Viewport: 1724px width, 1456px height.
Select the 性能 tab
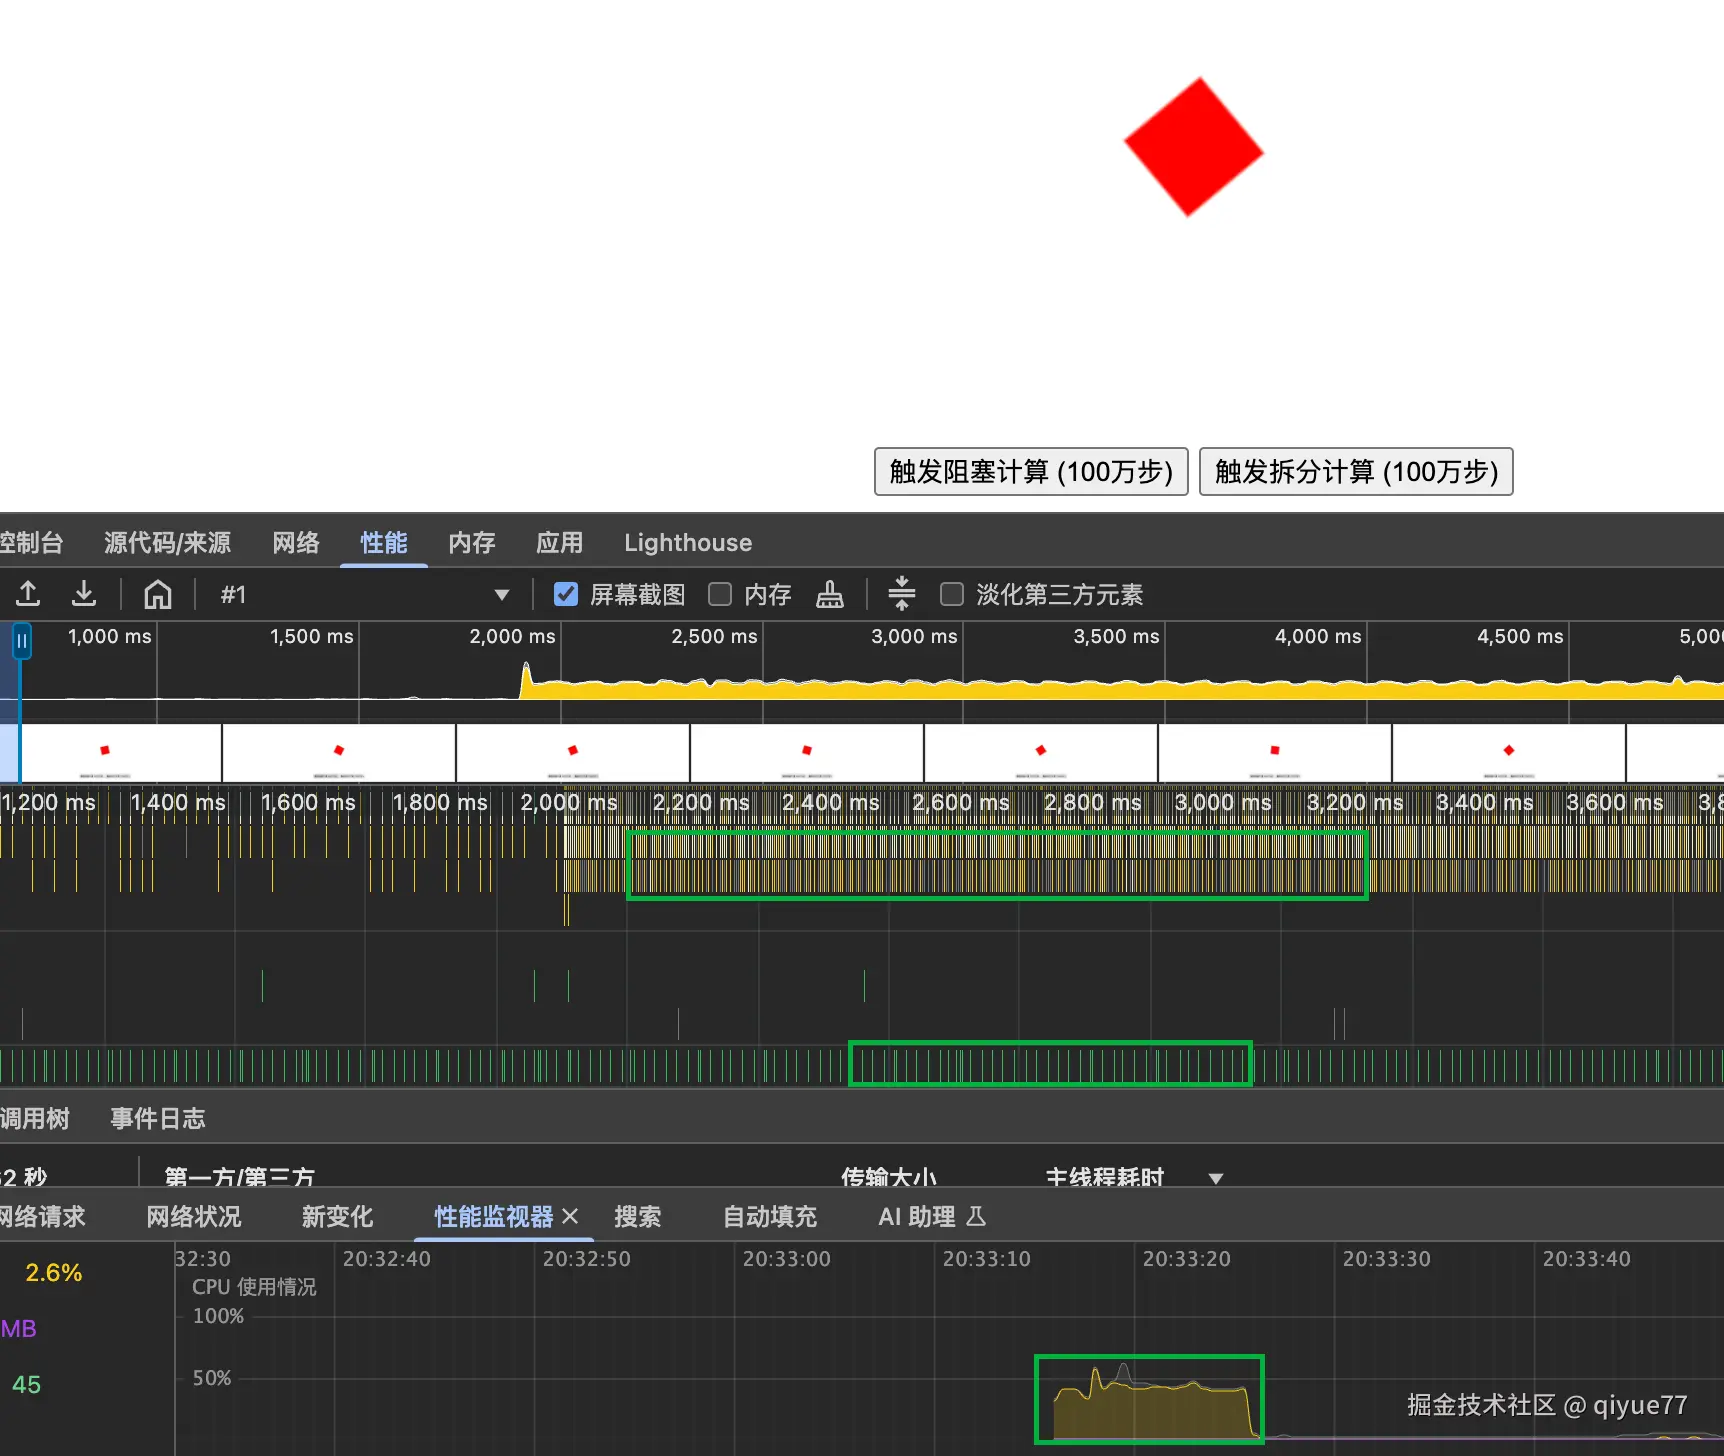384,542
